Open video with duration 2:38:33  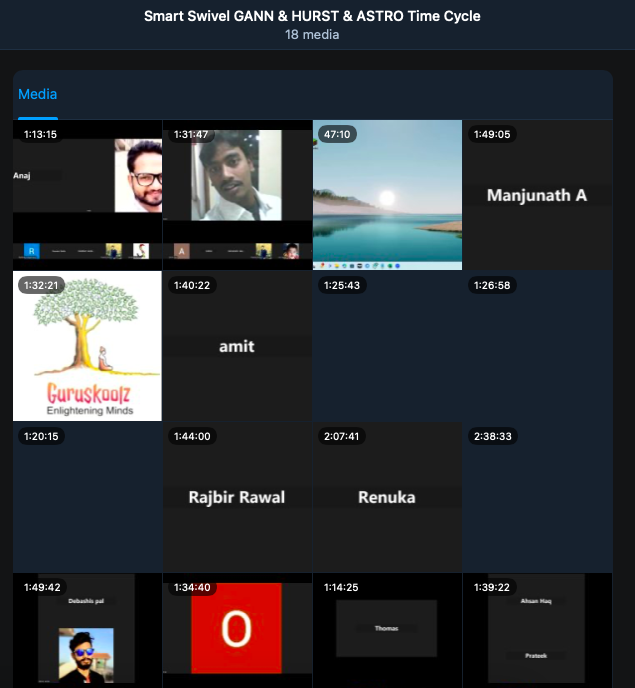click(537, 497)
